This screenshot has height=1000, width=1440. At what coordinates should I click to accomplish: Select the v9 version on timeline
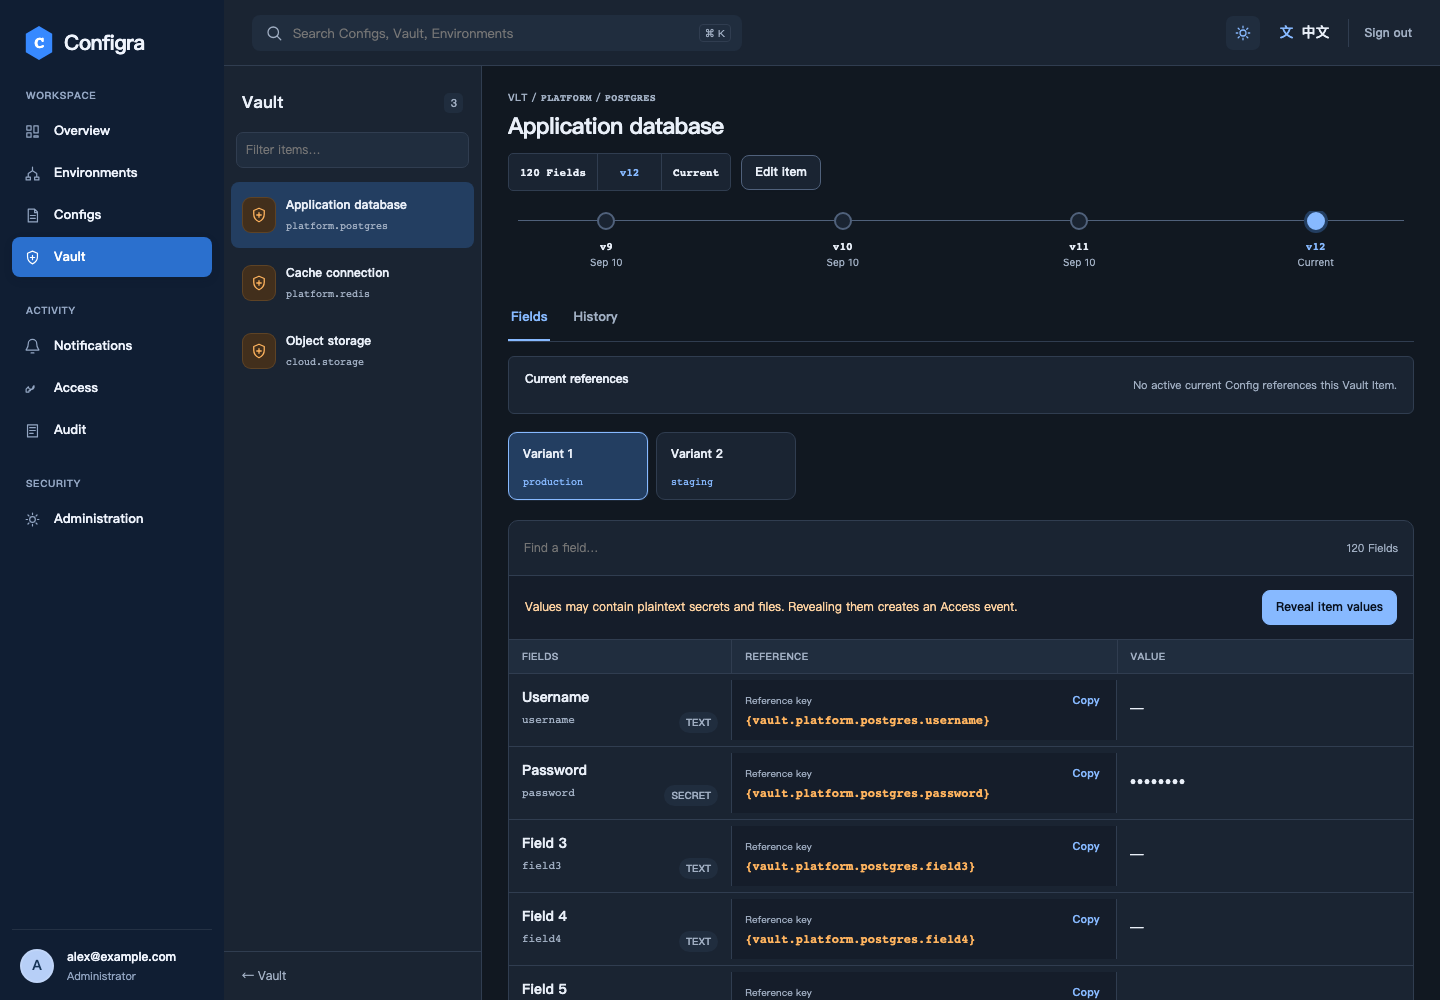(x=606, y=221)
